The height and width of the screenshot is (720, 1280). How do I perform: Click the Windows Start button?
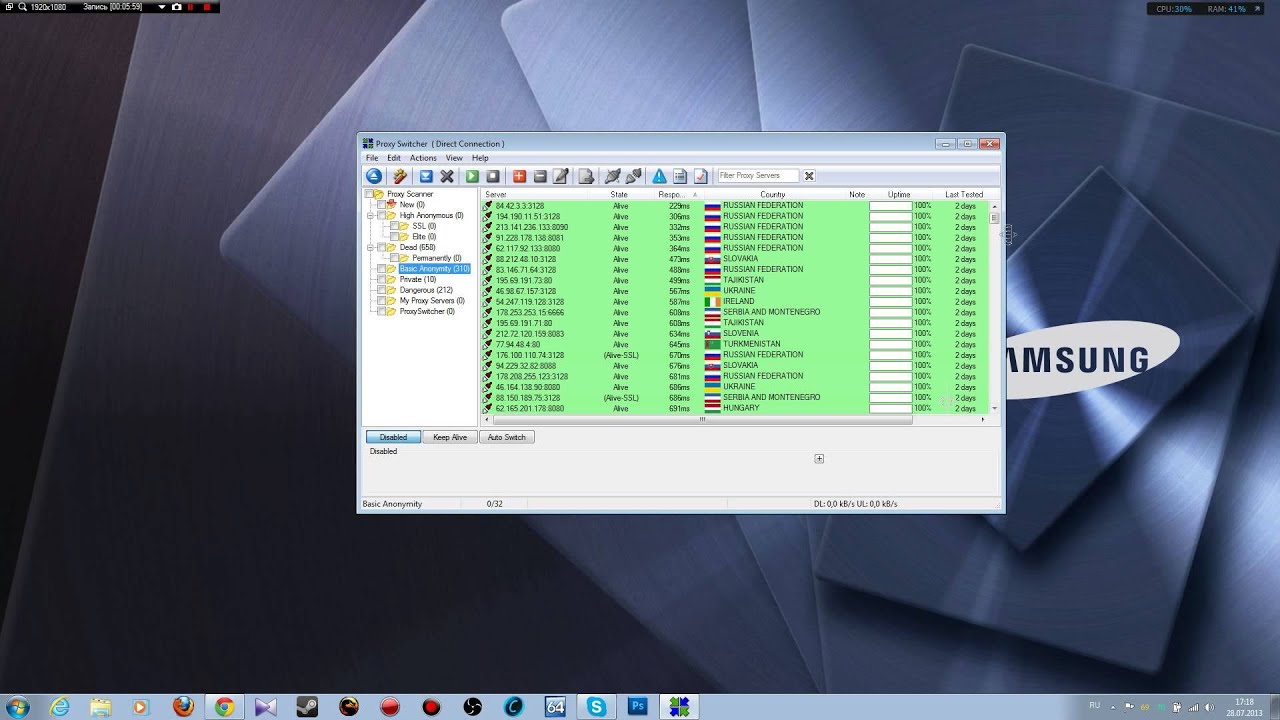[18, 706]
